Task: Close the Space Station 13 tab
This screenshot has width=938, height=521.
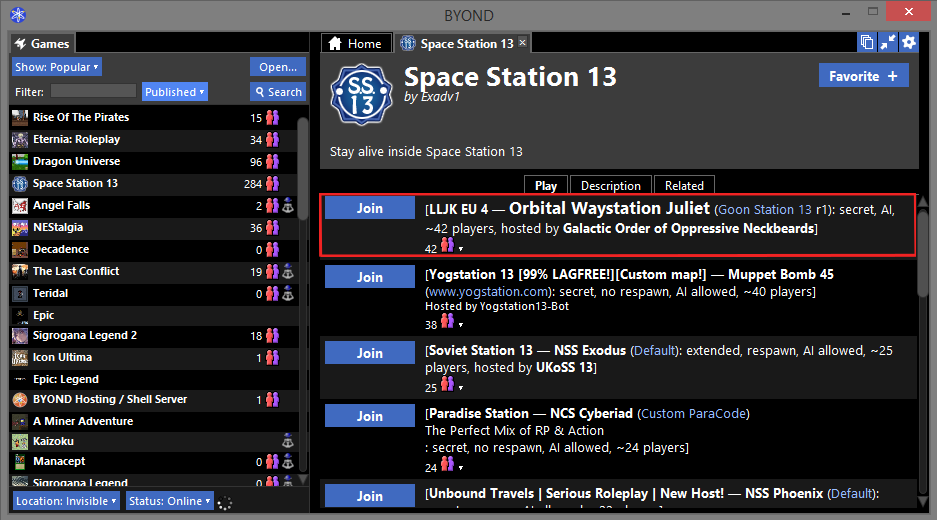Action: 523,42
